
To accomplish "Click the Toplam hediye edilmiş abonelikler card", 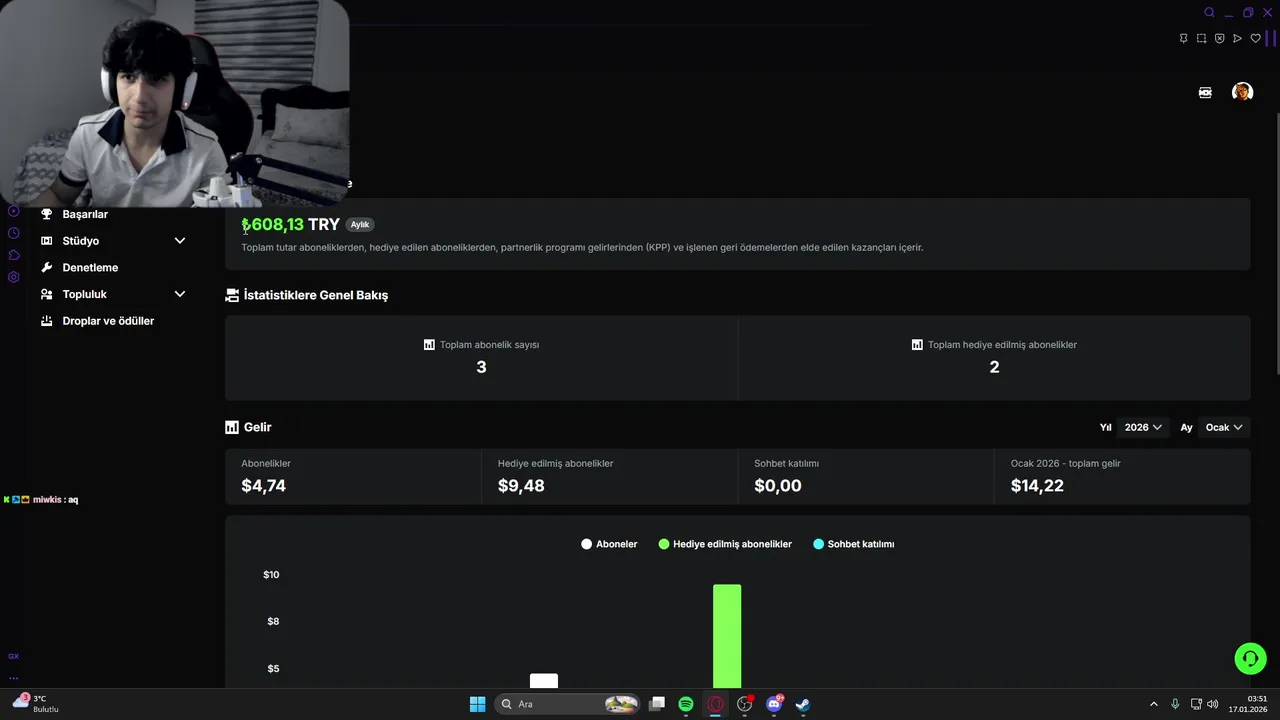I will click(994, 358).
